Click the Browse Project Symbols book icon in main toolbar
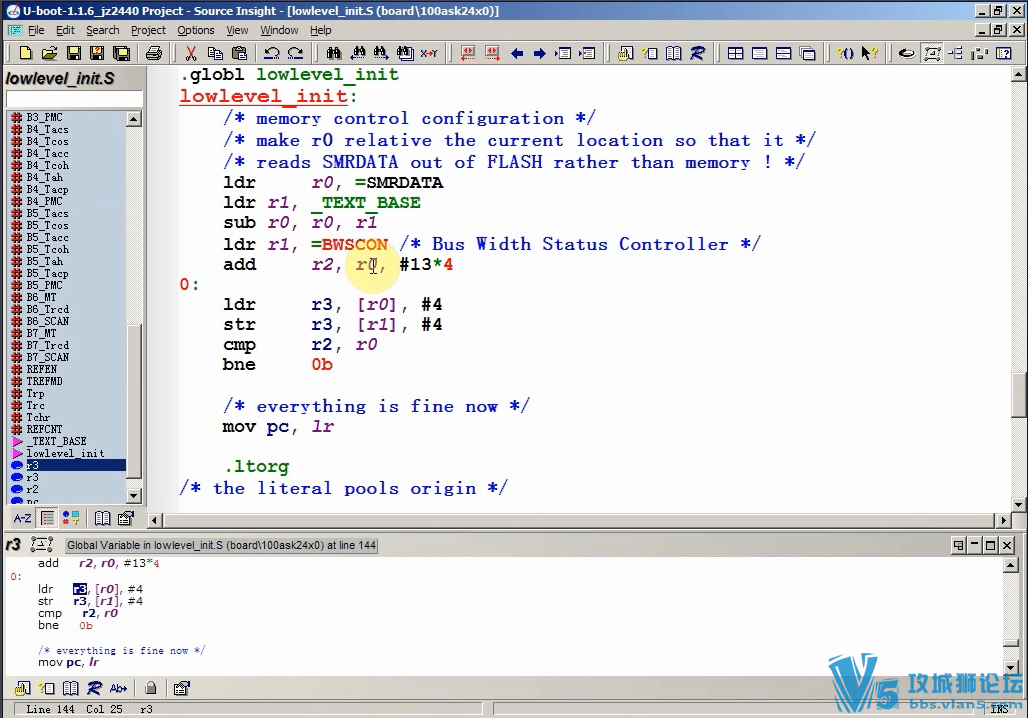 coord(673,53)
